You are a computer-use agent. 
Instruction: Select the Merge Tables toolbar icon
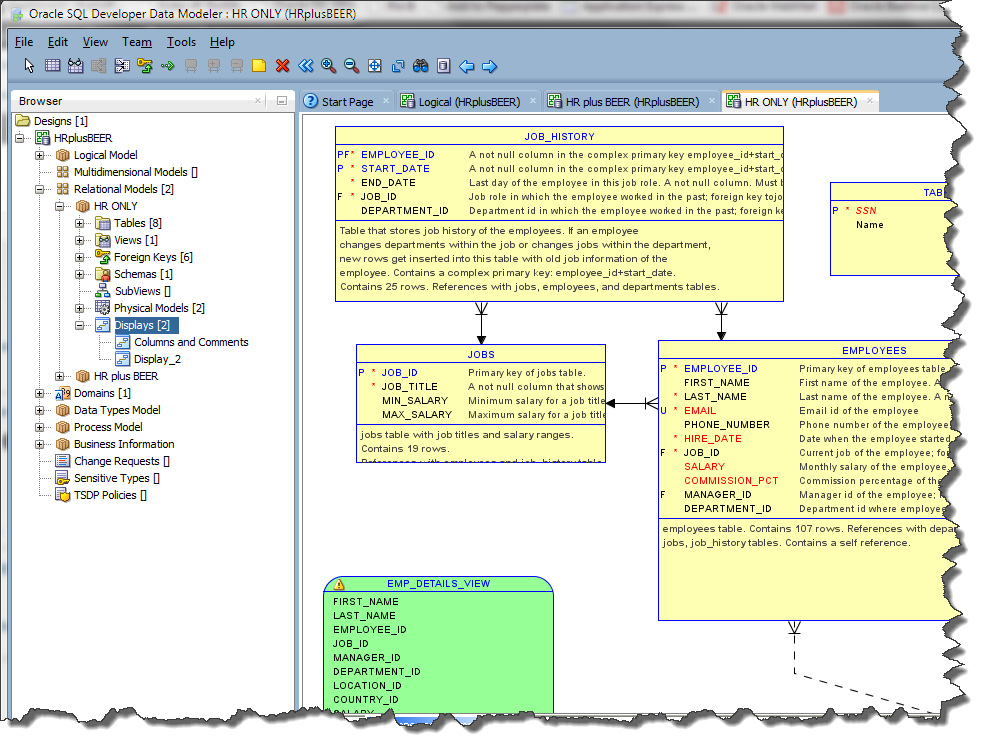tap(122, 65)
